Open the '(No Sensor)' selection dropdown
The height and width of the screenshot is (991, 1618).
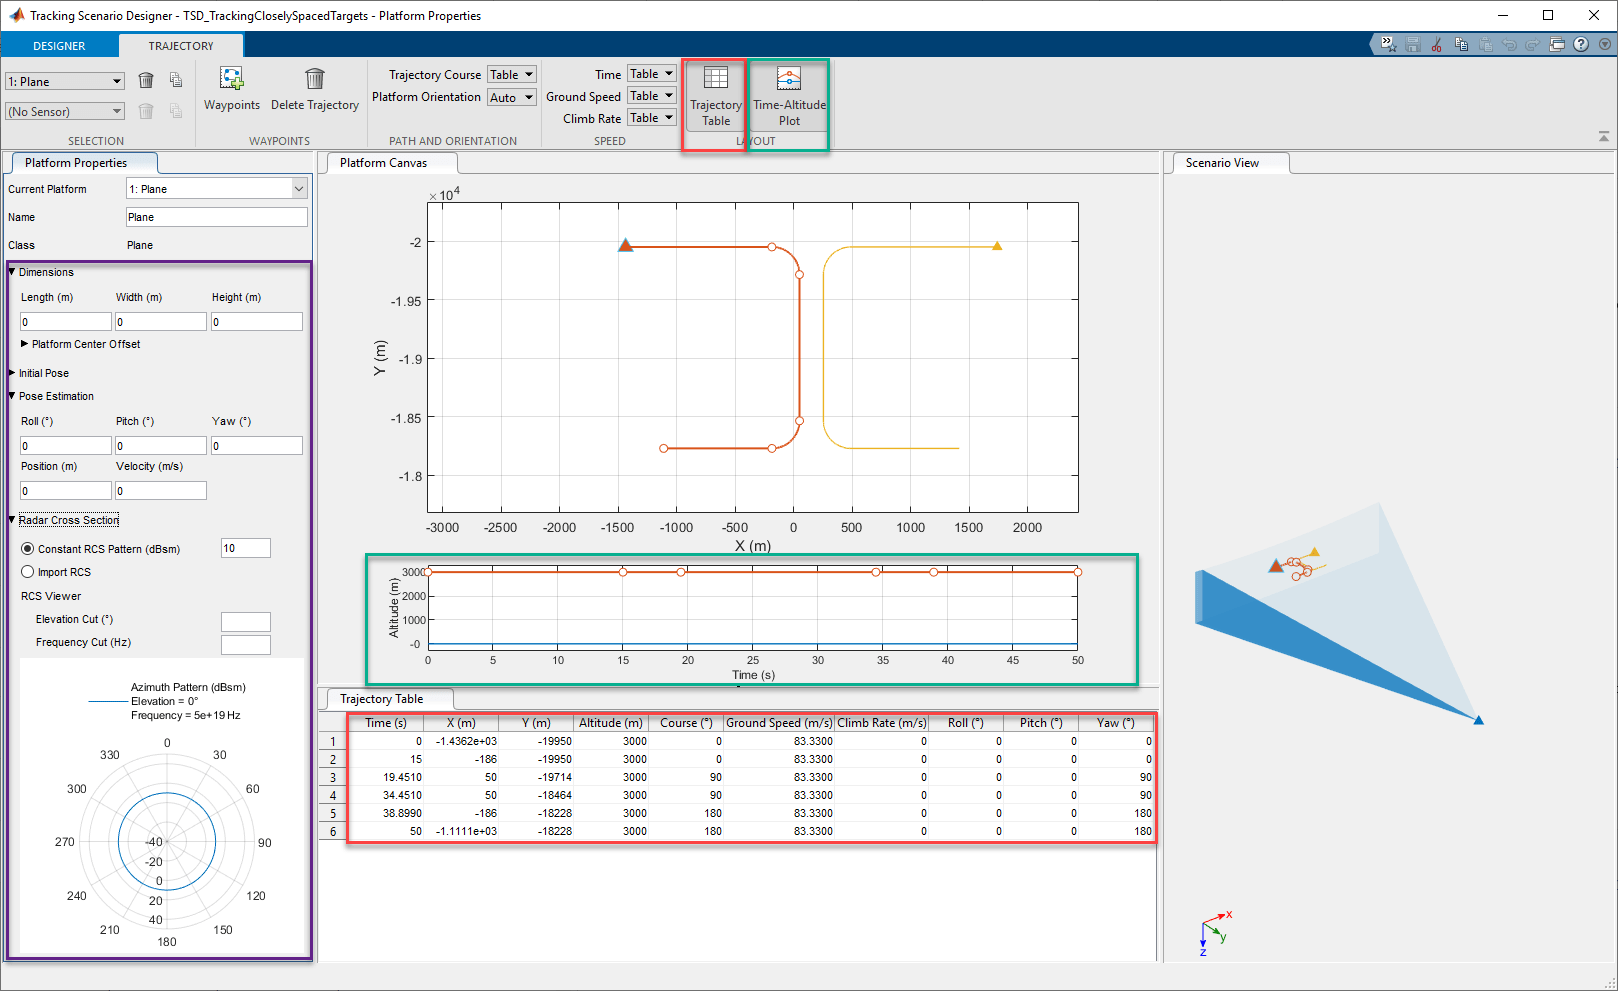coord(65,111)
